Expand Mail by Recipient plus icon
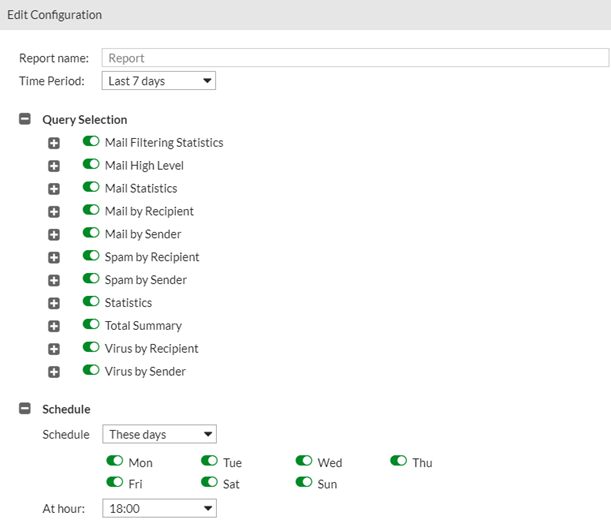The height and width of the screenshot is (531, 611). tap(54, 212)
